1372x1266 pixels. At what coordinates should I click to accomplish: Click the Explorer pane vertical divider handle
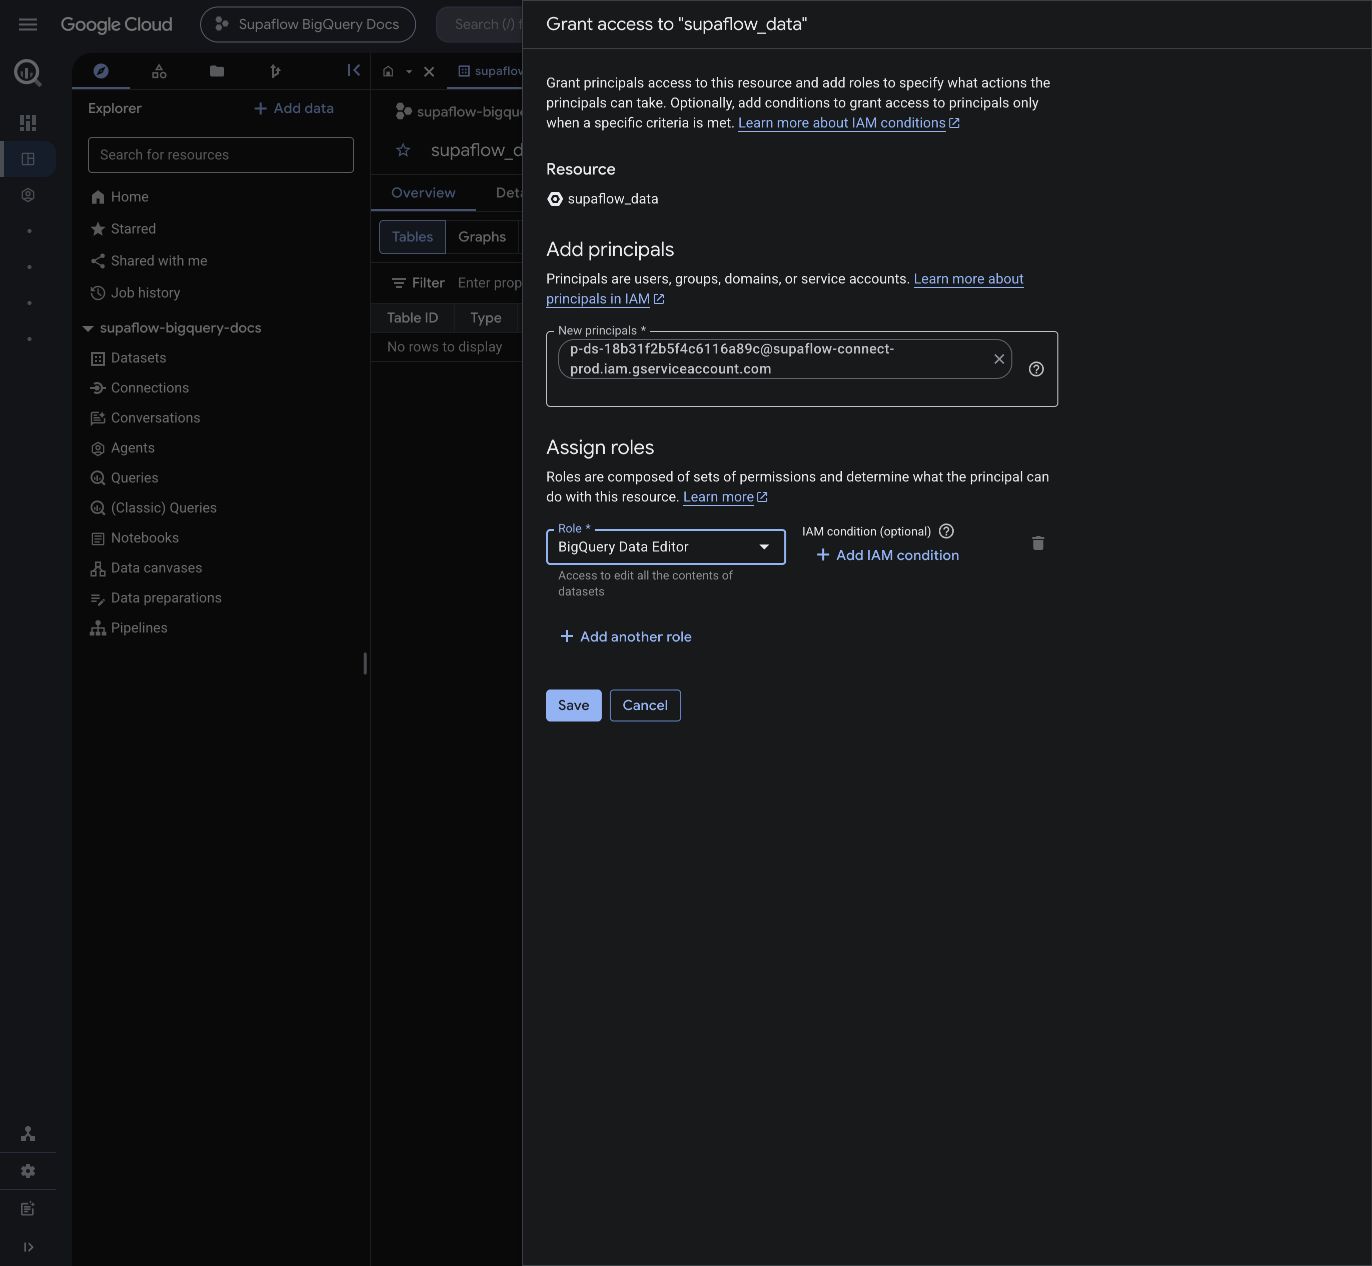tap(365, 663)
